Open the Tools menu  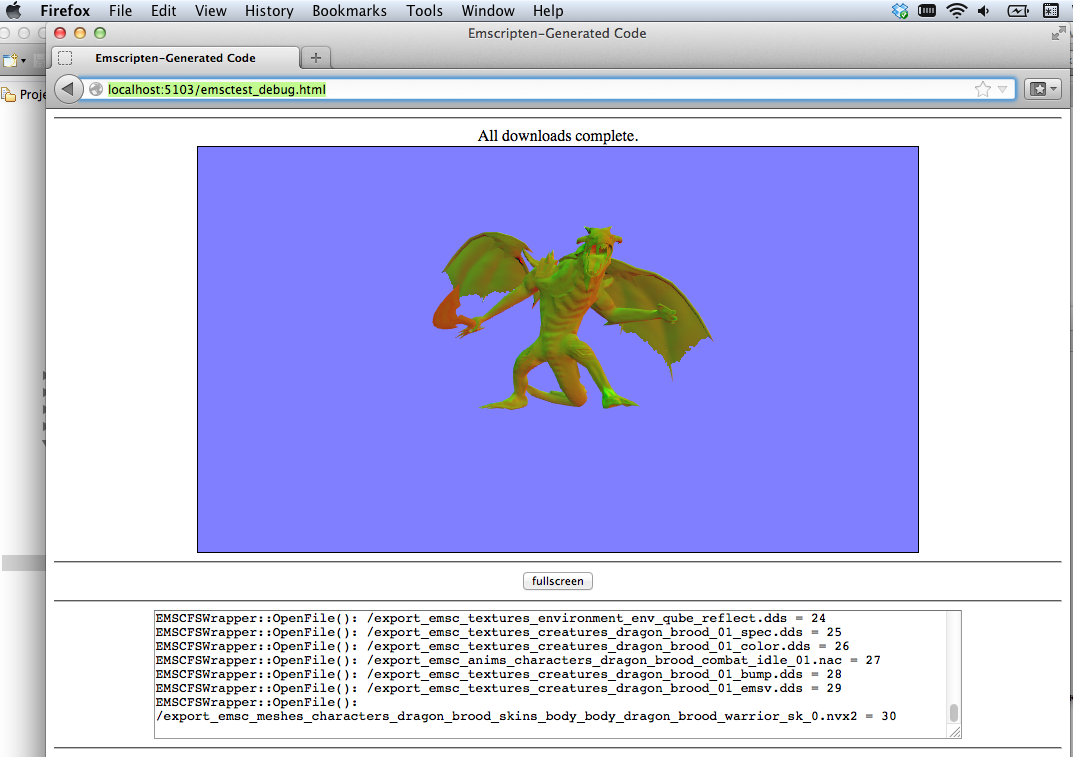tap(424, 11)
